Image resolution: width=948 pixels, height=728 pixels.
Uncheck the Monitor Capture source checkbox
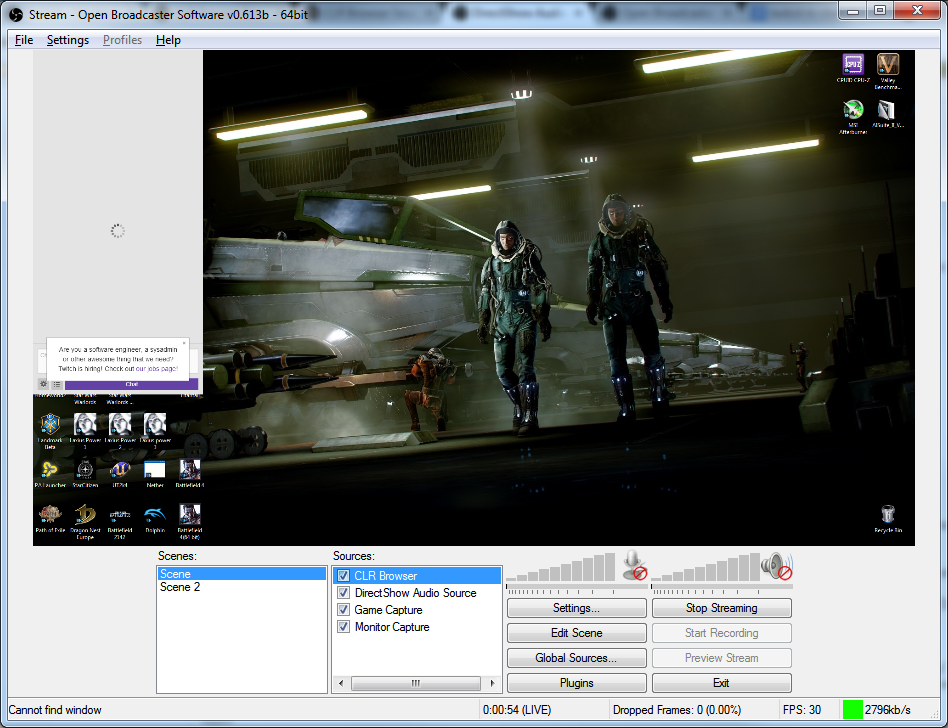click(x=343, y=626)
